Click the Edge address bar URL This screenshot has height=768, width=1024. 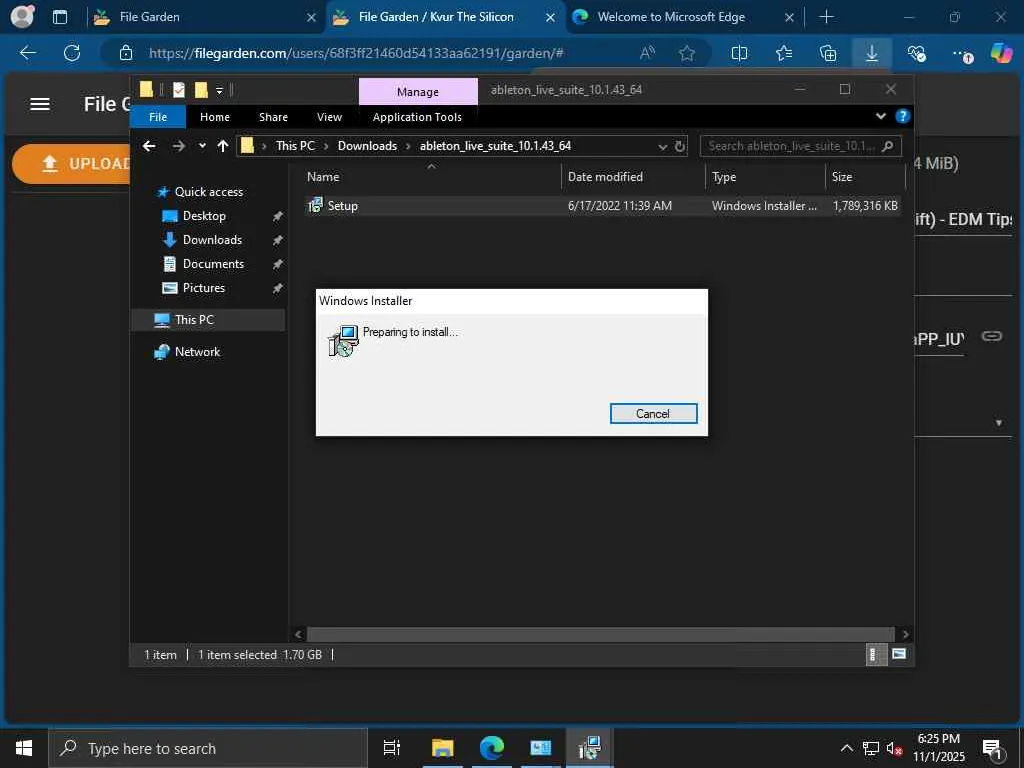(x=356, y=53)
